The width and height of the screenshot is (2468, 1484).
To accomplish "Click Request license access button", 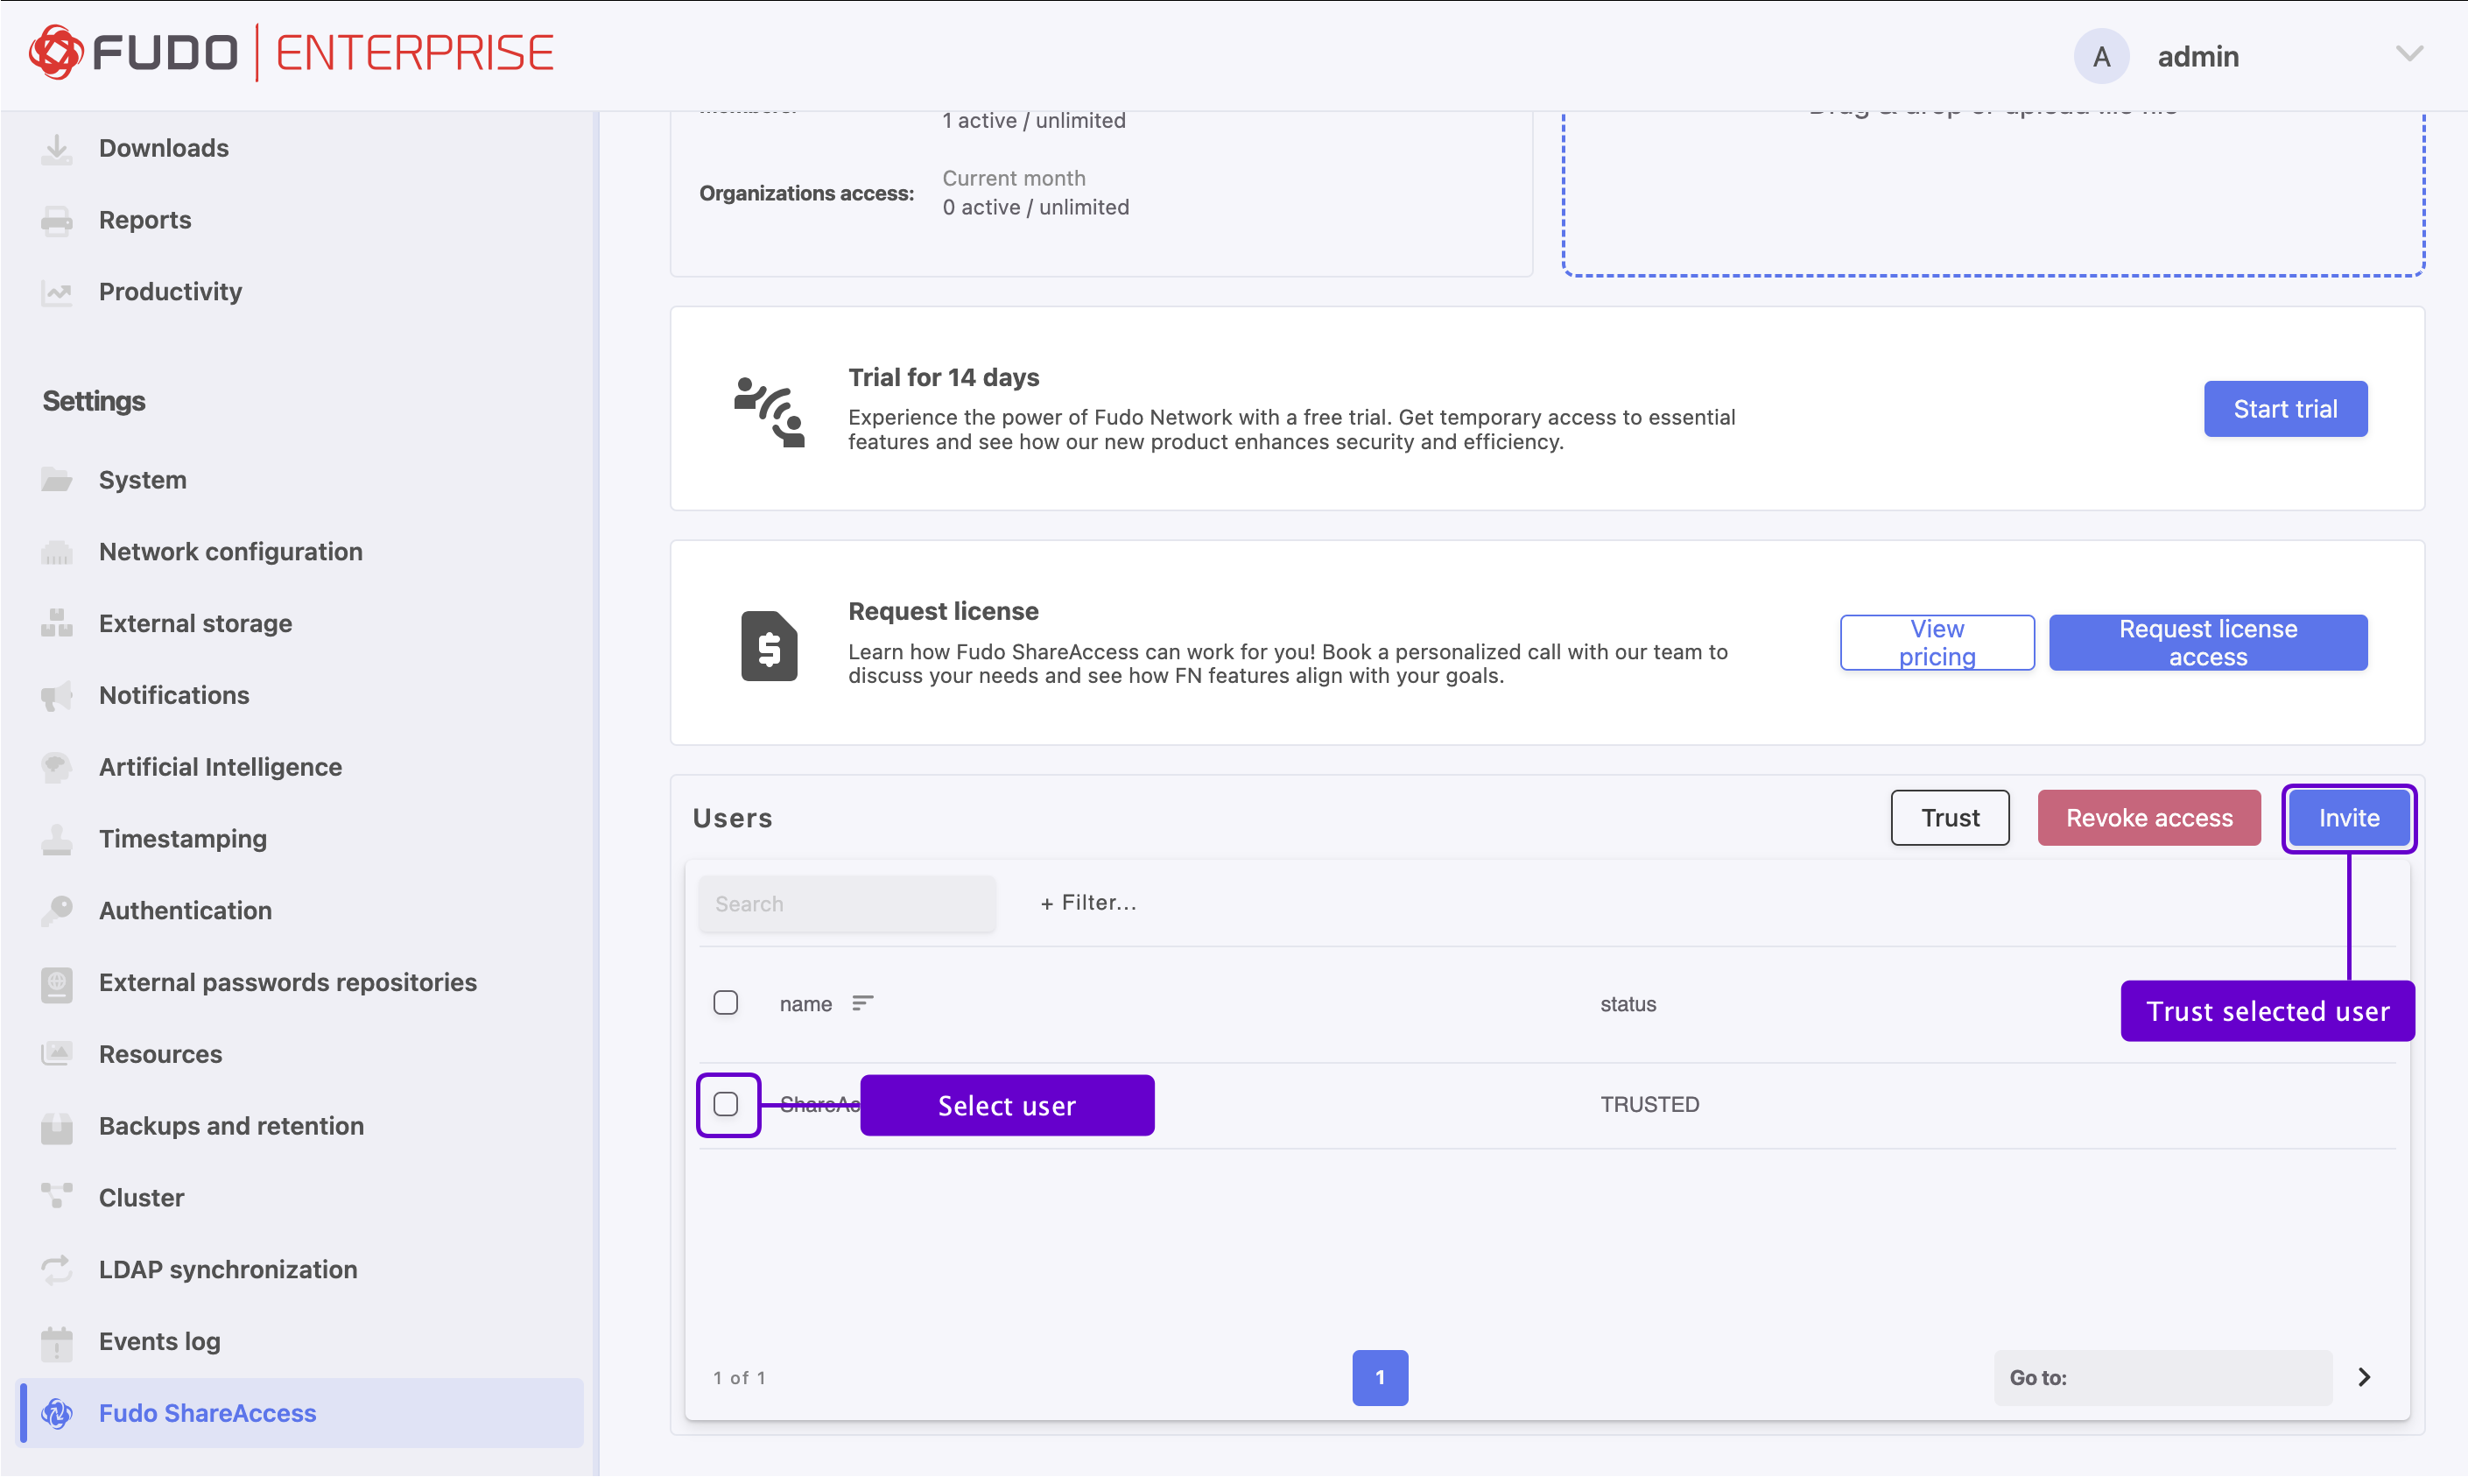I will (2208, 643).
